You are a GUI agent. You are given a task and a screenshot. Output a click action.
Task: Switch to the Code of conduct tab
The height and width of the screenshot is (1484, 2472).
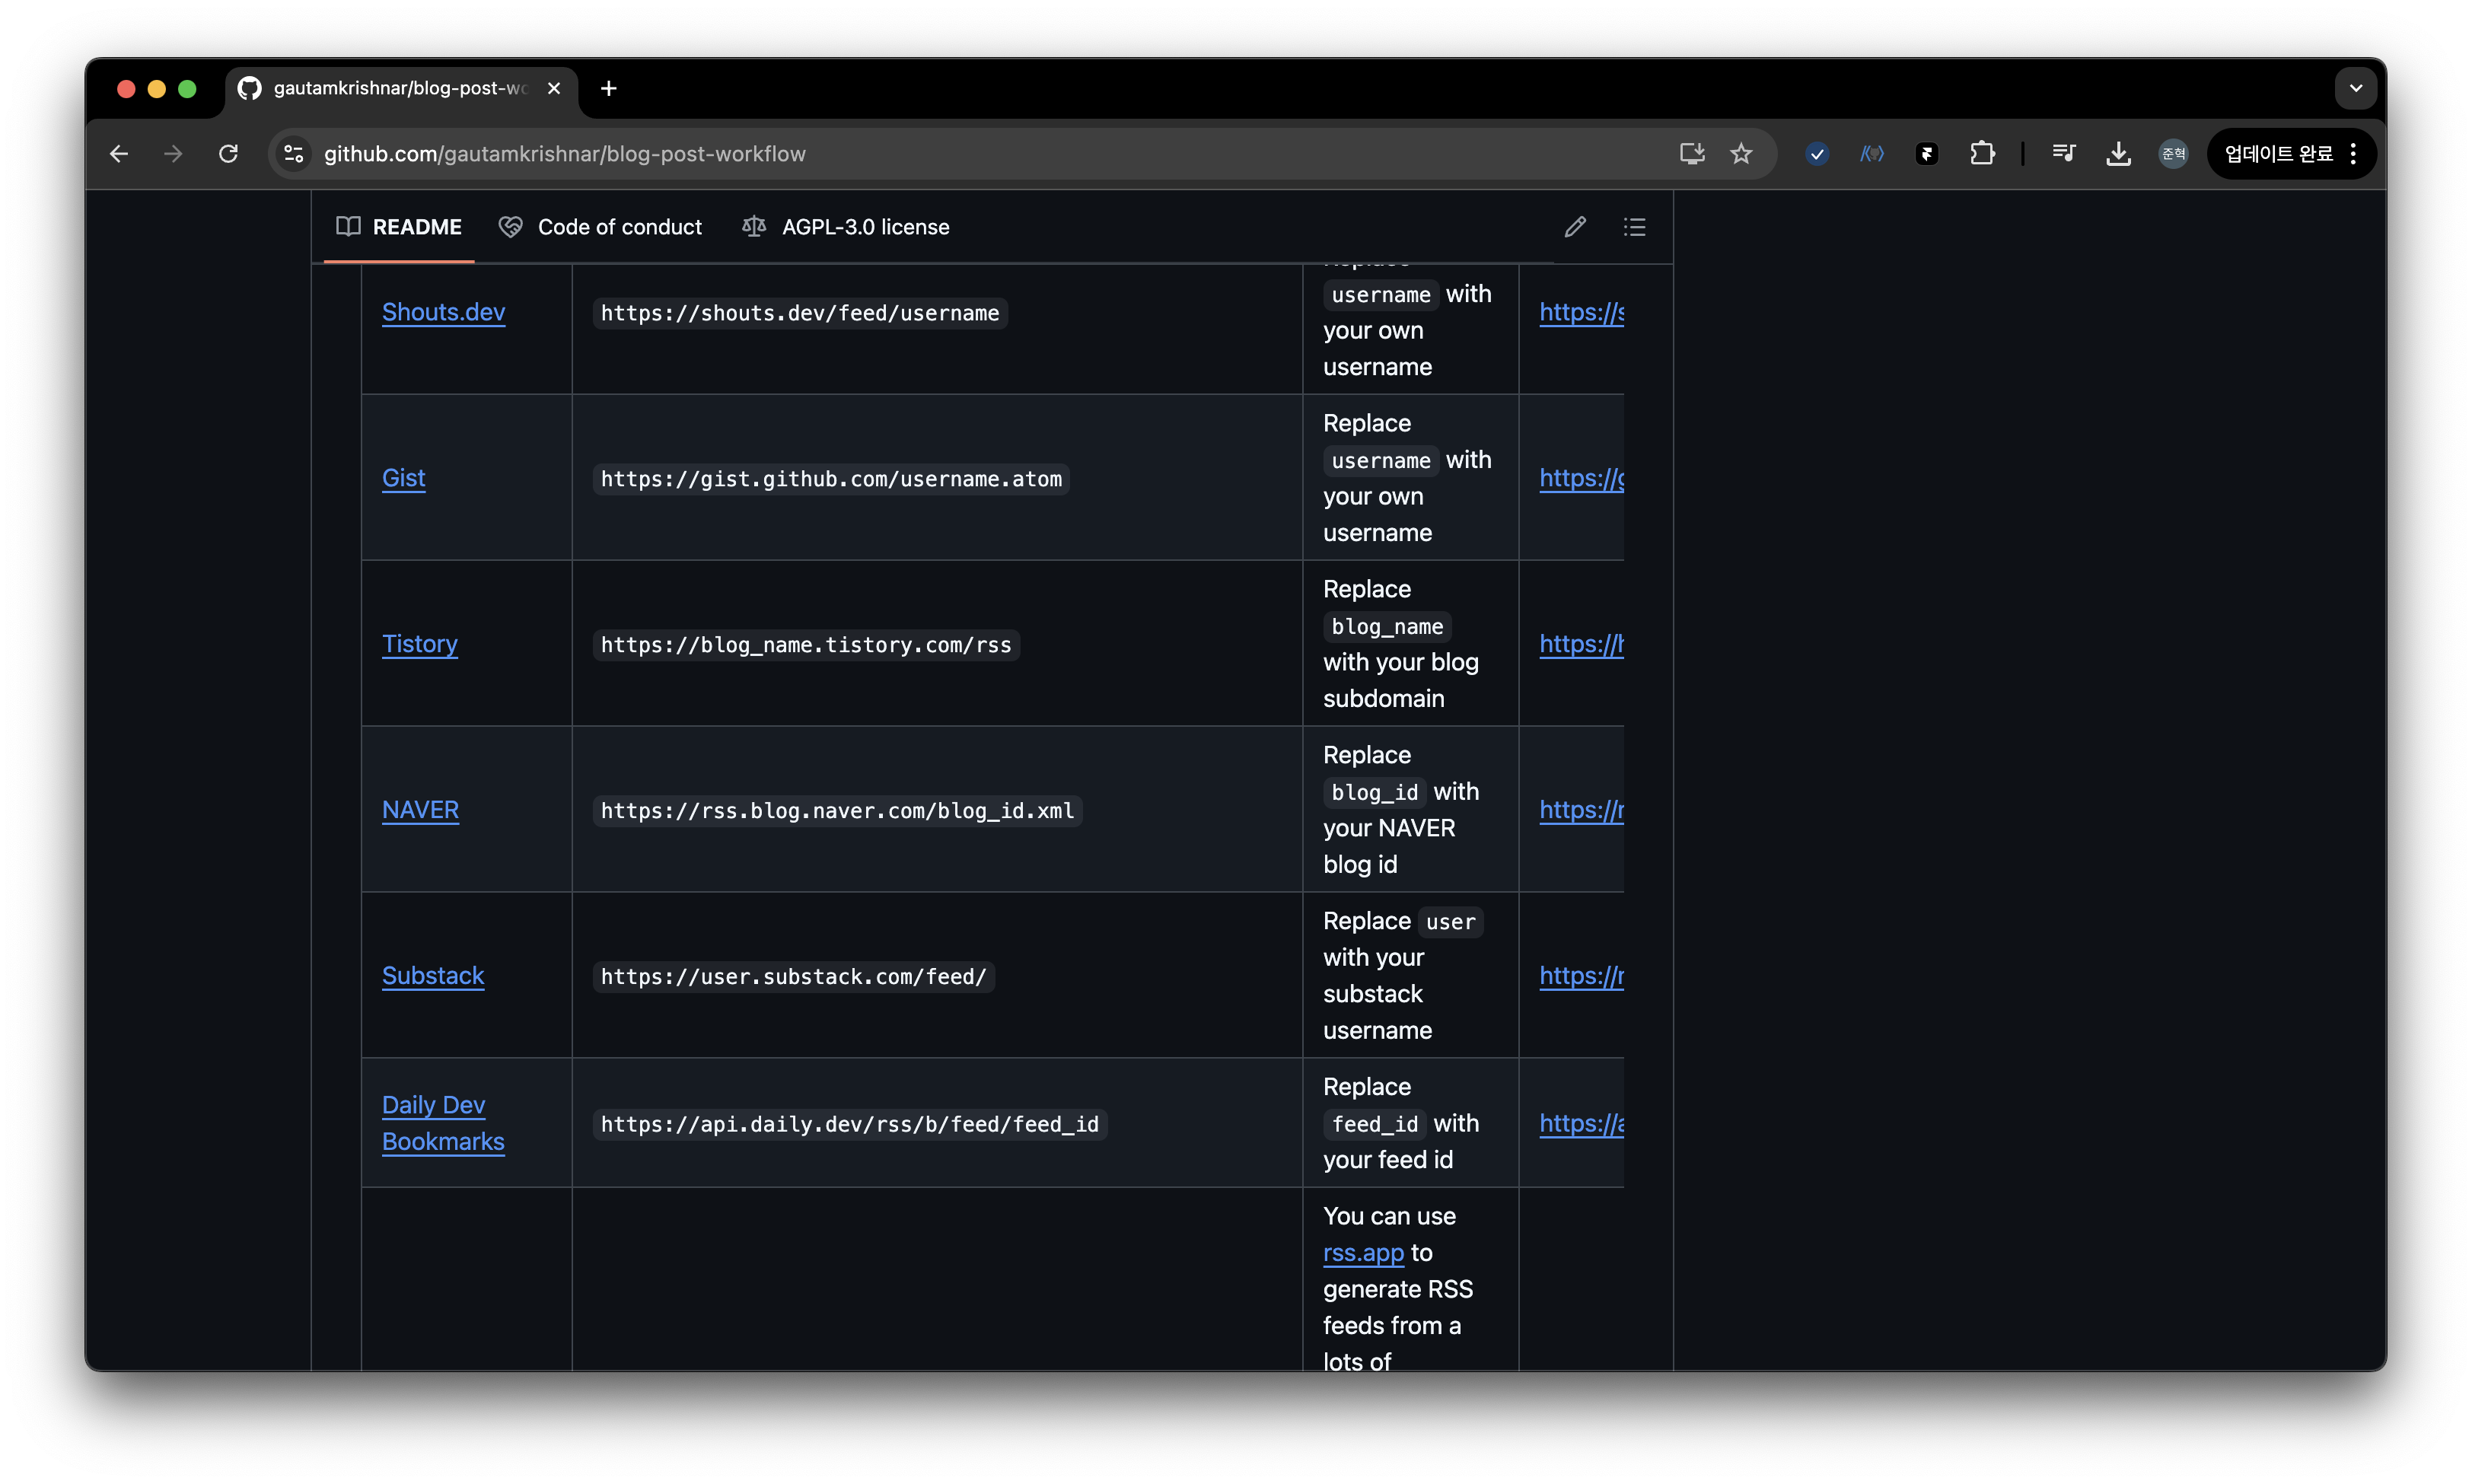pyautogui.click(x=601, y=227)
